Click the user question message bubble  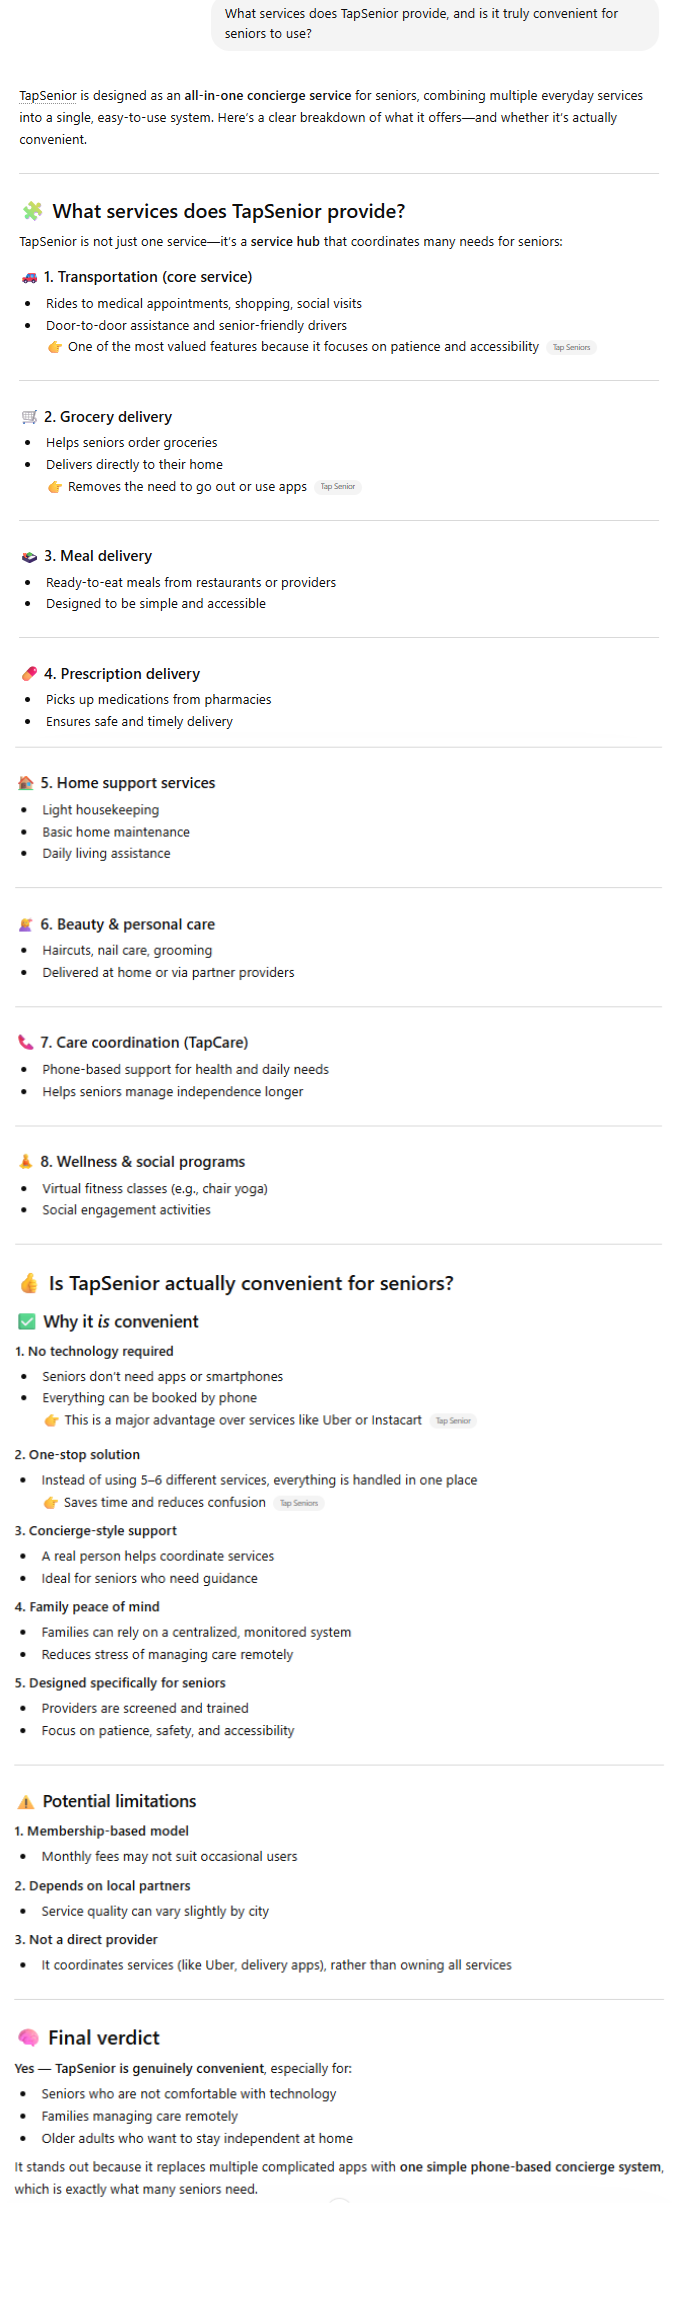coord(435,23)
